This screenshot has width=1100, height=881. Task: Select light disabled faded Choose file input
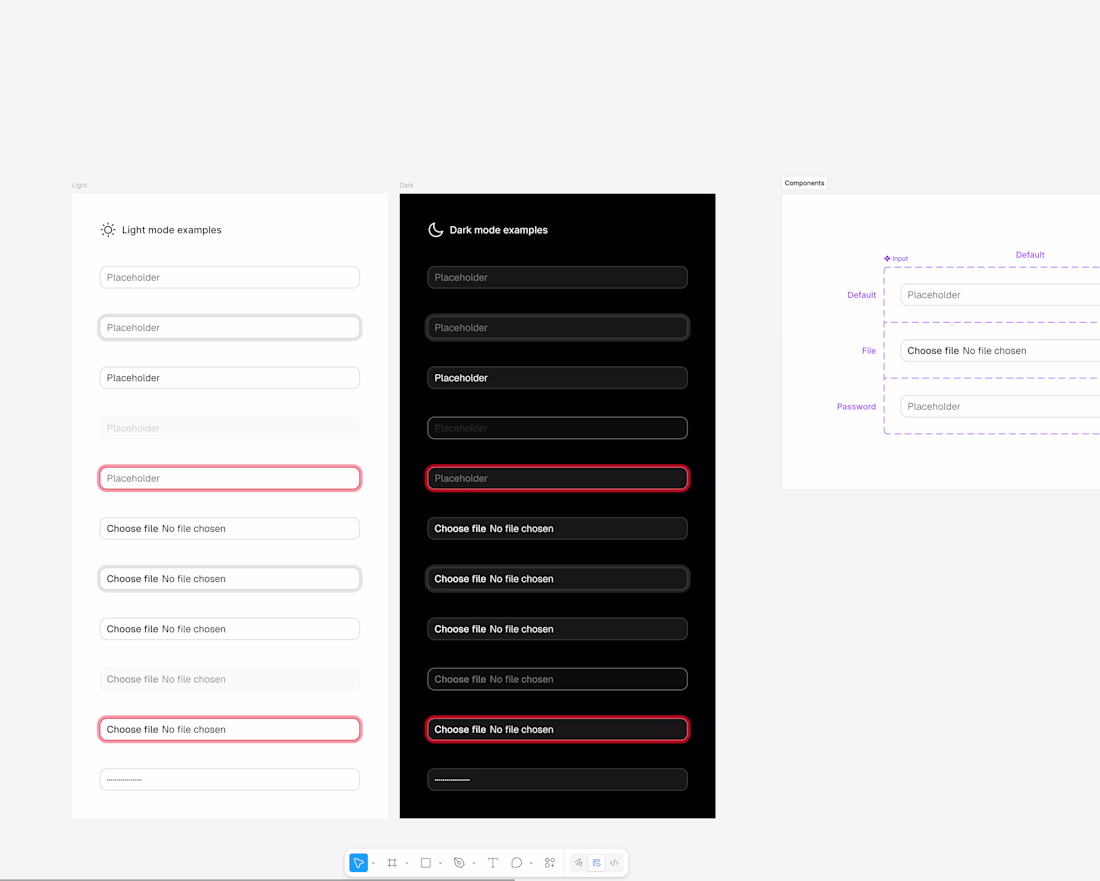[229, 679]
